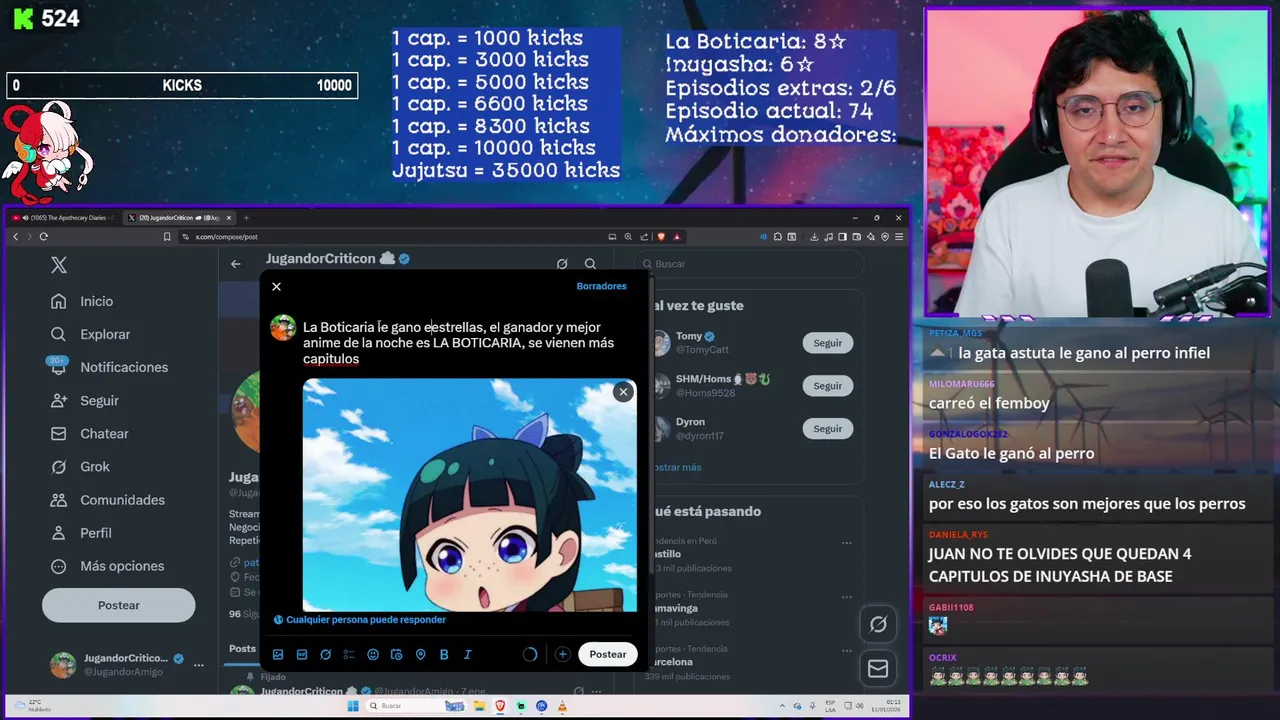Follow Tomy with the Seguir button
This screenshot has width=1280, height=720.
tap(827, 343)
